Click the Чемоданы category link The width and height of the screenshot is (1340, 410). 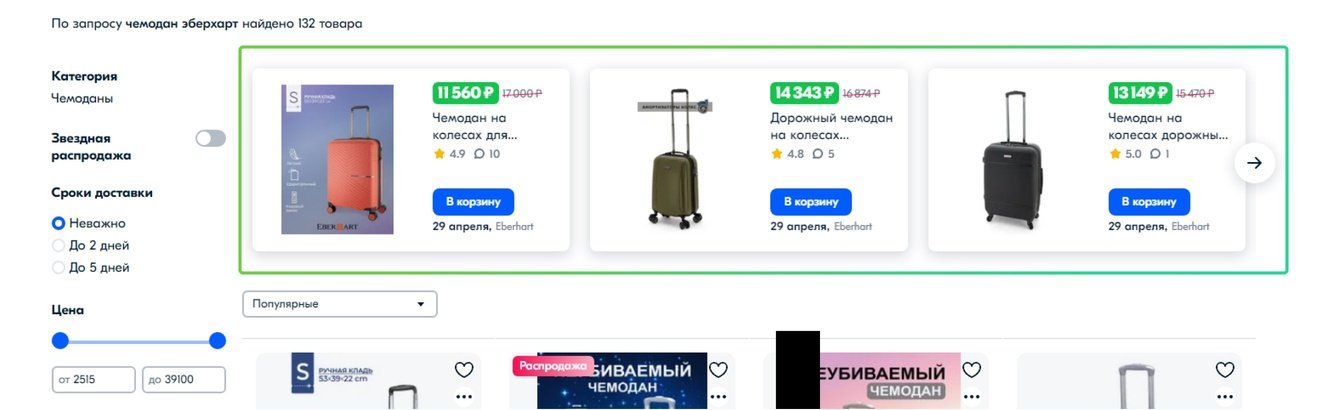82,98
